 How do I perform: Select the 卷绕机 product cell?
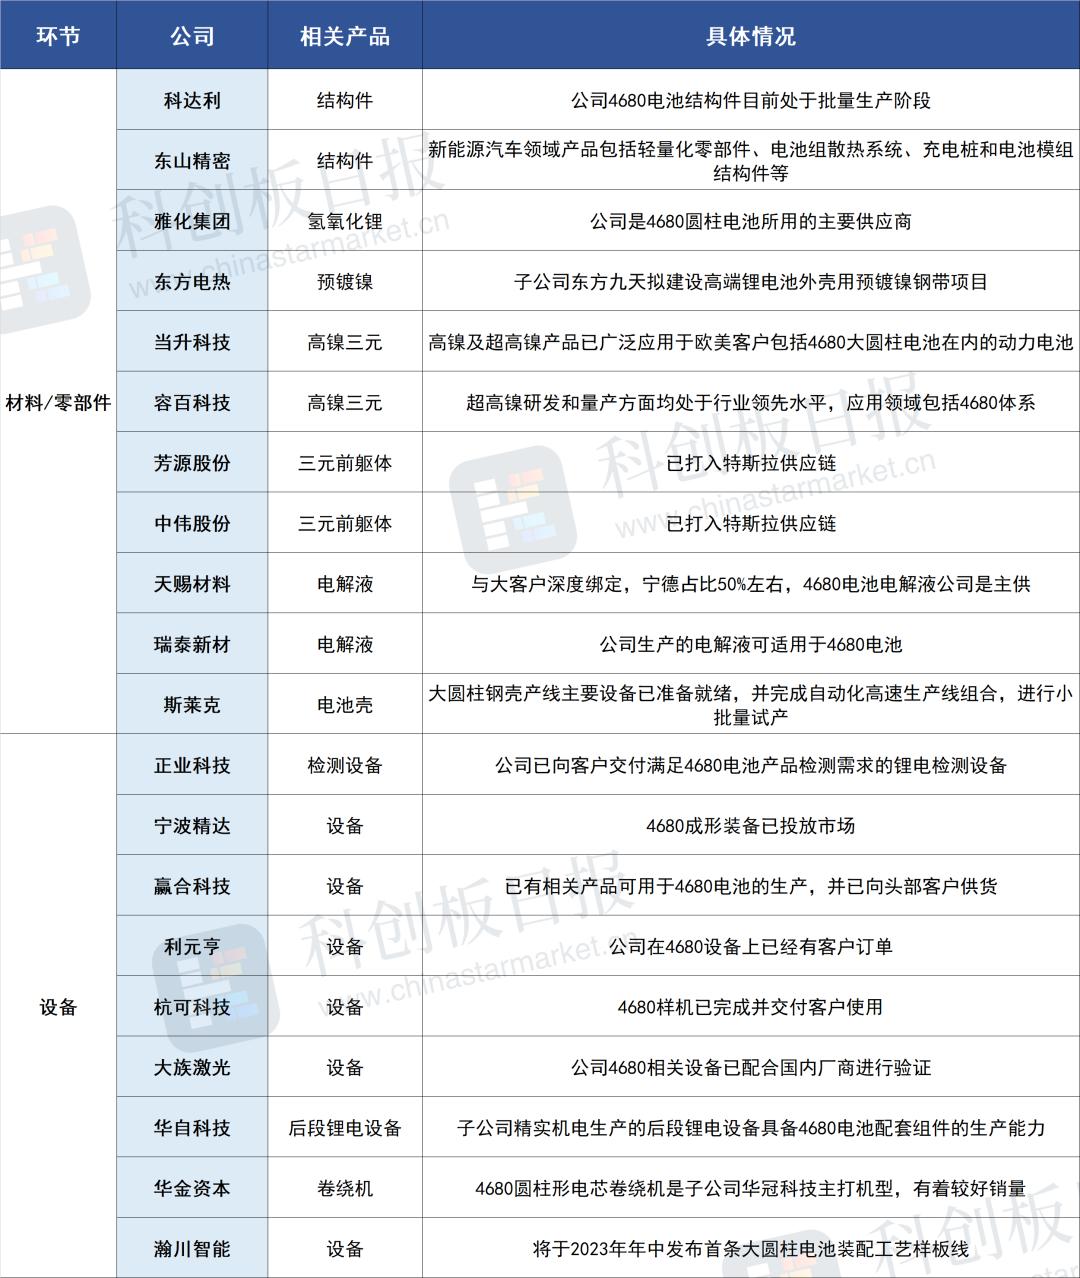345,1188
